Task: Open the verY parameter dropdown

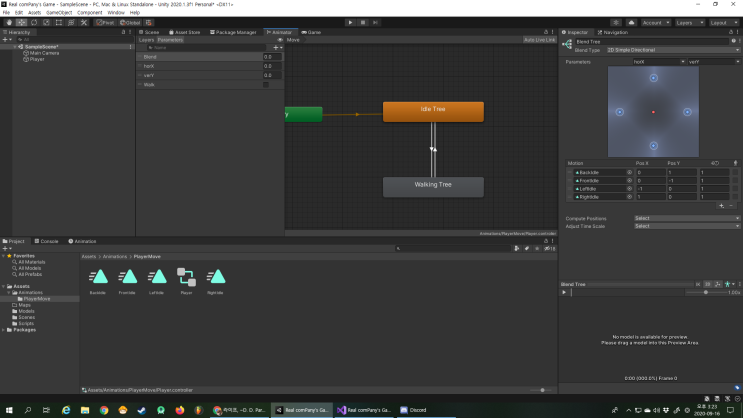Action: pos(714,62)
